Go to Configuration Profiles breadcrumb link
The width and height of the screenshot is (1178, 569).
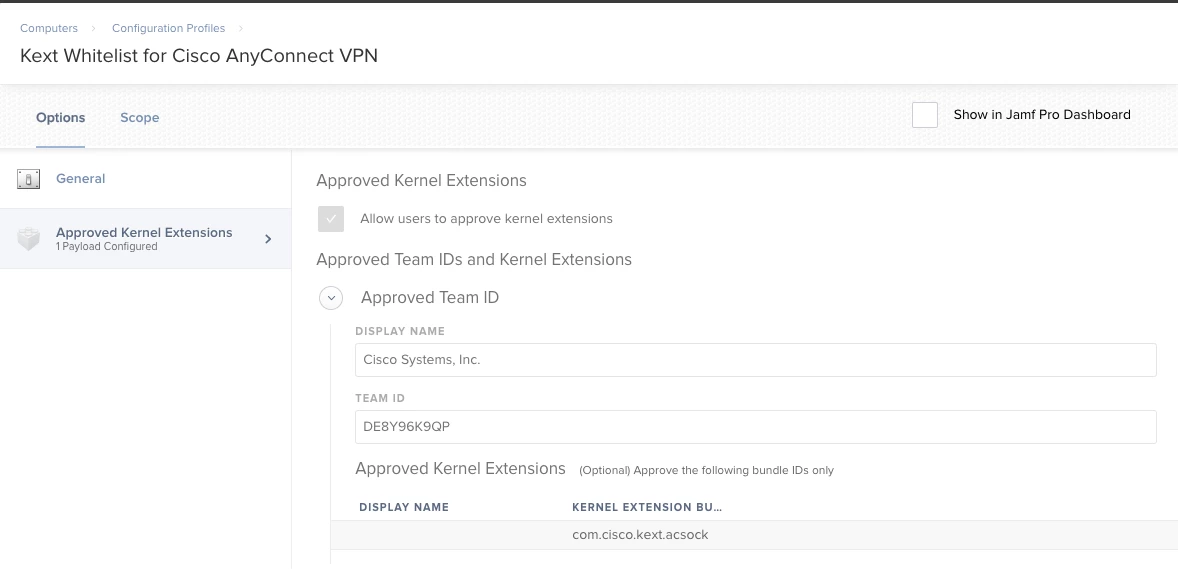[x=168, y=28]
